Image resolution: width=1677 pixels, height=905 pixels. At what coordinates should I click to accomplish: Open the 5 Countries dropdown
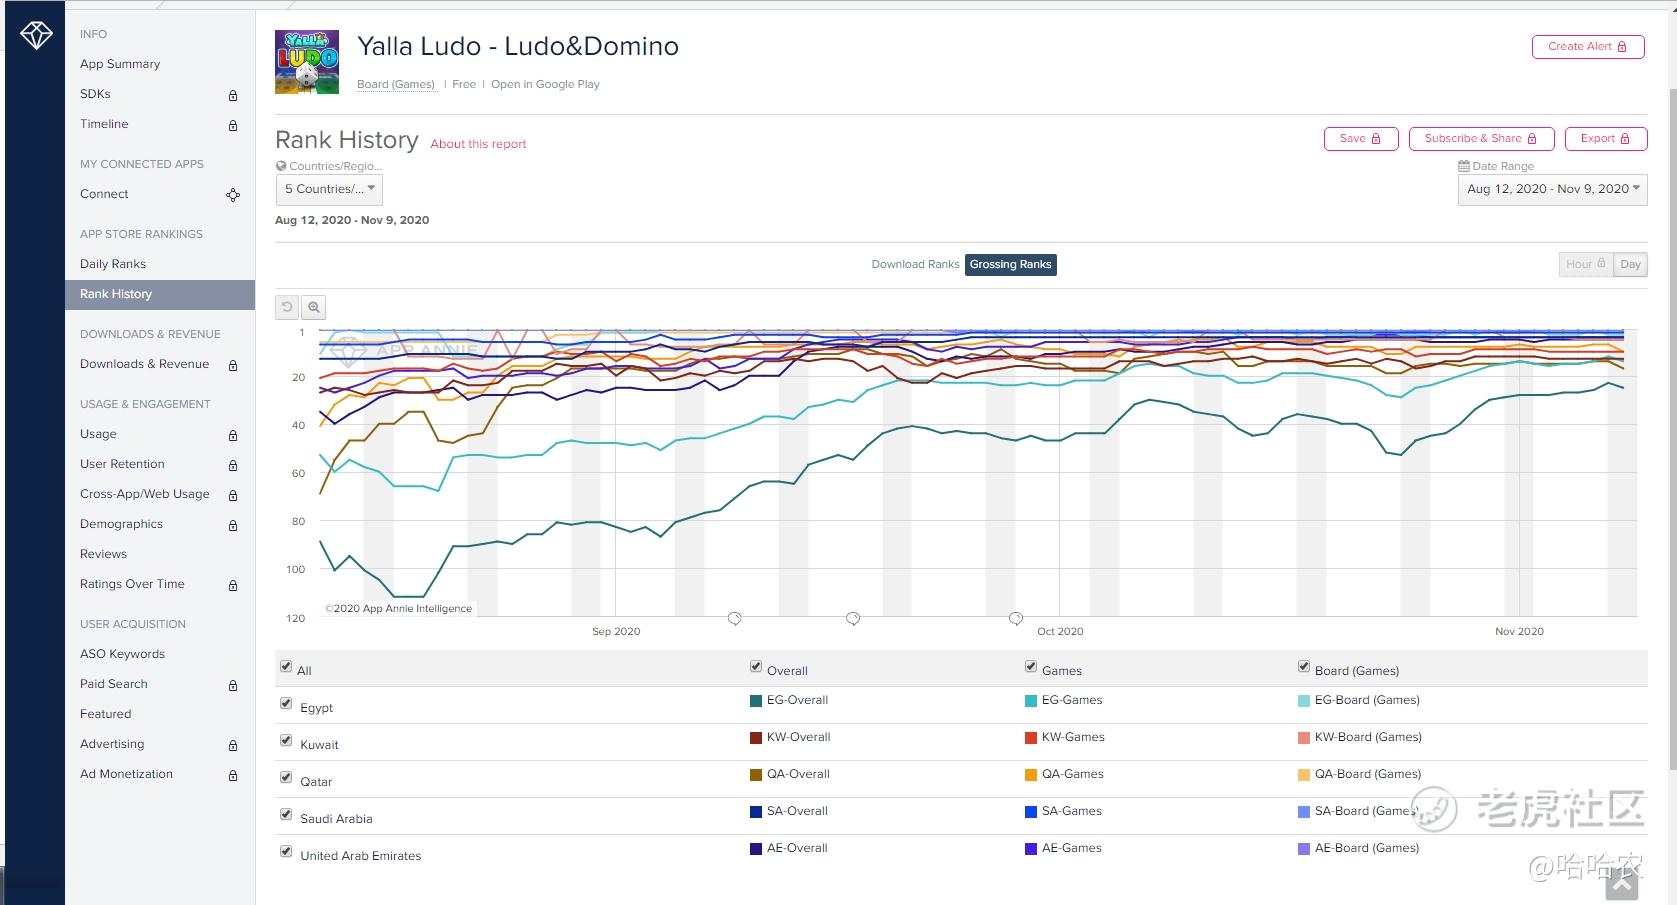click(x=329, y=189)
